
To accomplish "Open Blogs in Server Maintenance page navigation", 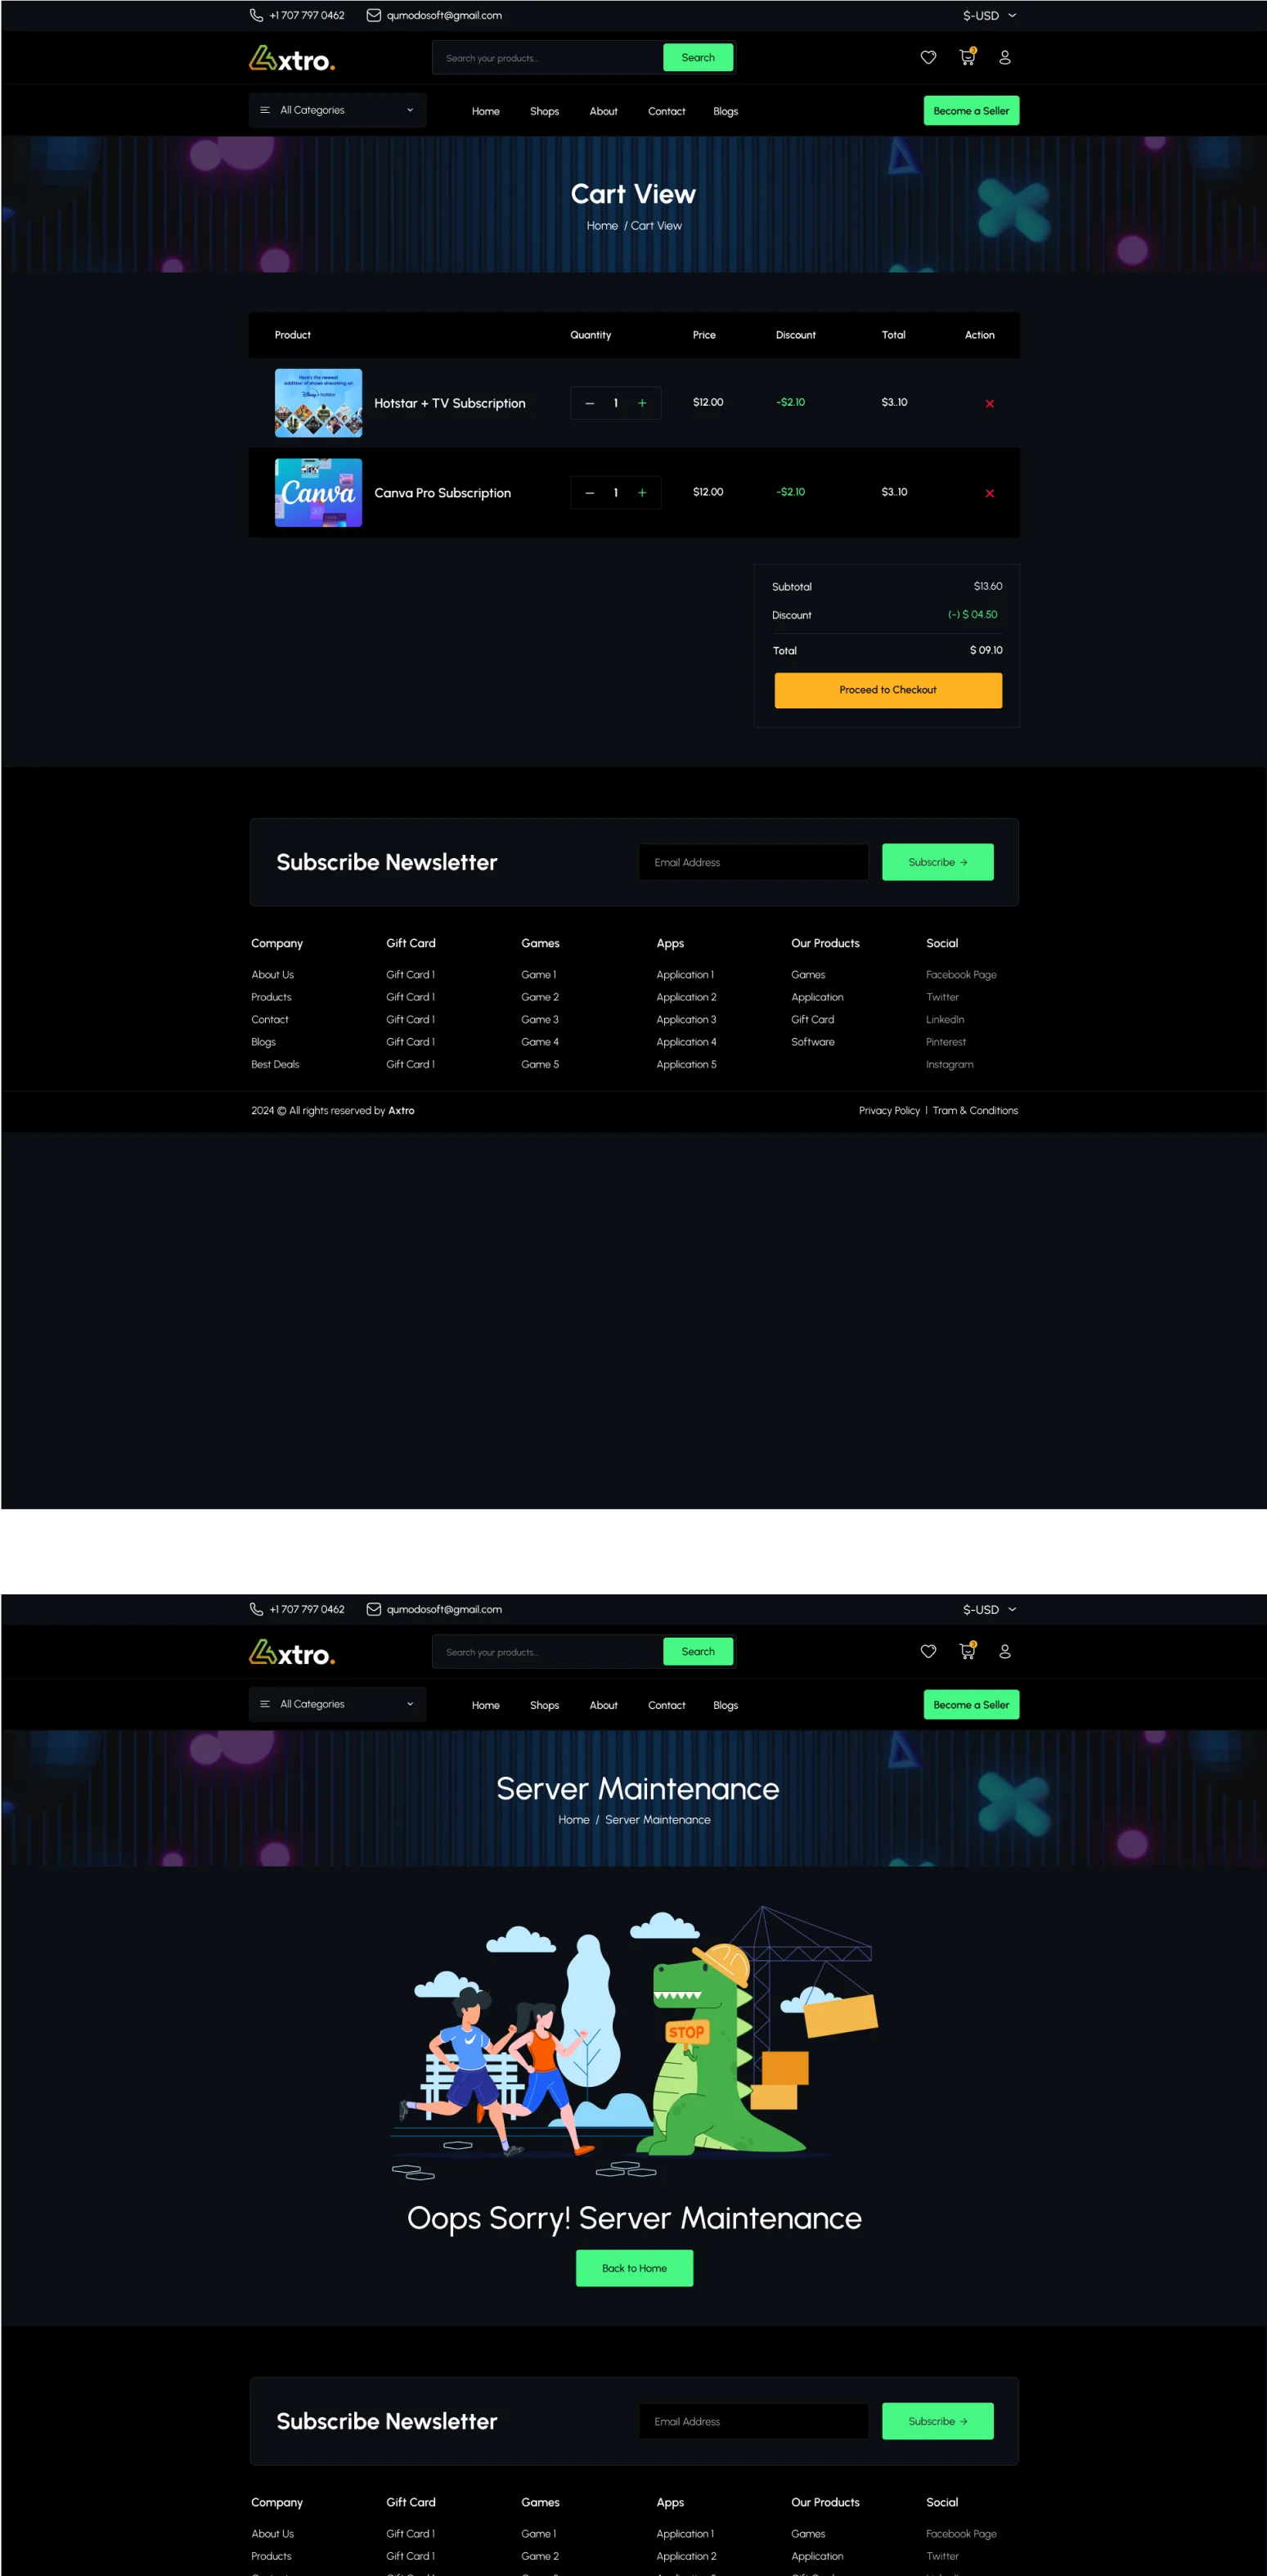I will (725, 1706).
